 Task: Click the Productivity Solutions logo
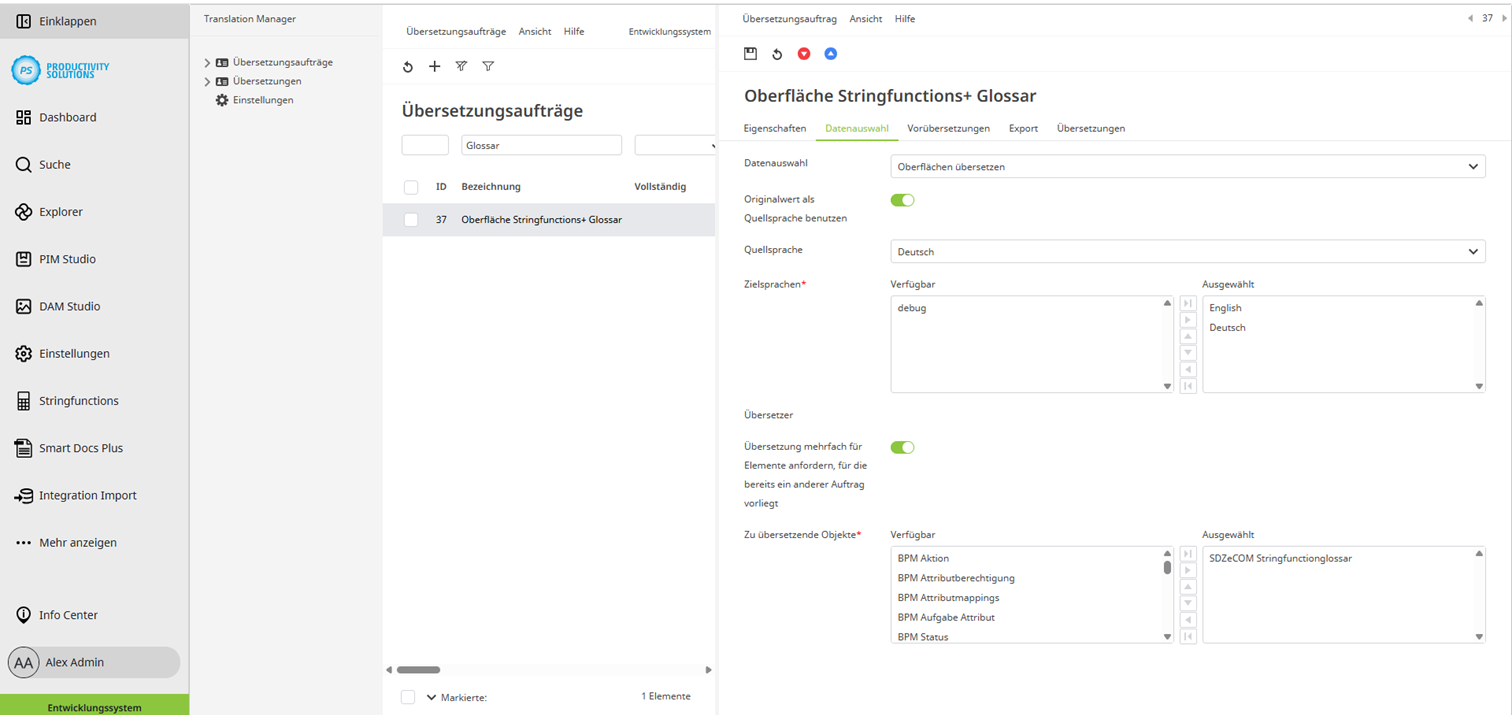60,70
